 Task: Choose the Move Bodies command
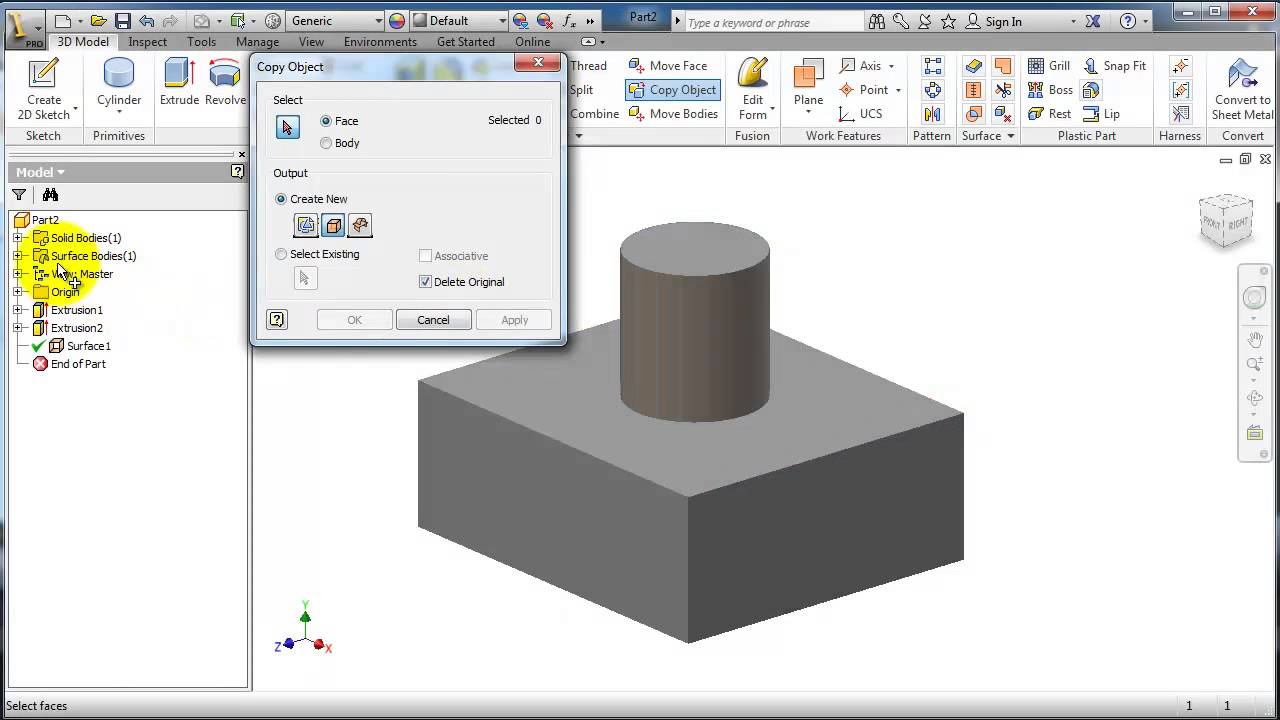point(673,114)
